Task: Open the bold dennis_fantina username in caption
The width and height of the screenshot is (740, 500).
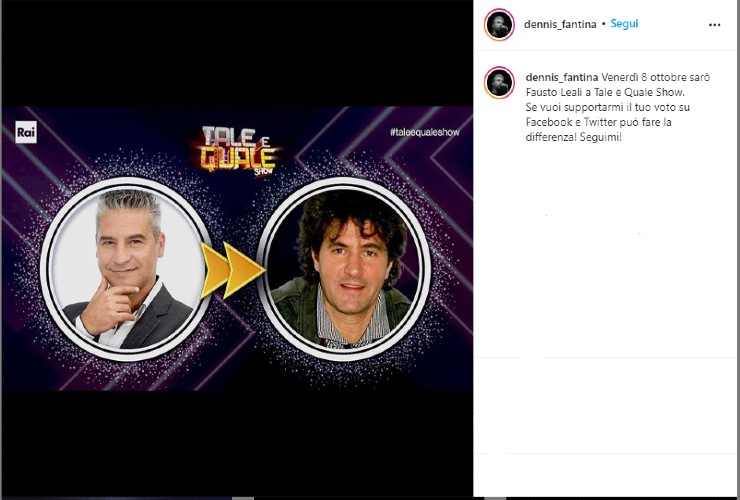Action: click(562, 77)
